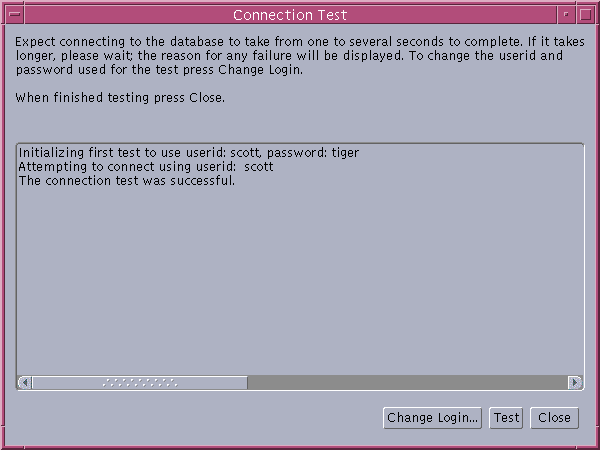
Task: Click the dotted grip on the scrollbar thumb
Action: point(140,382)
